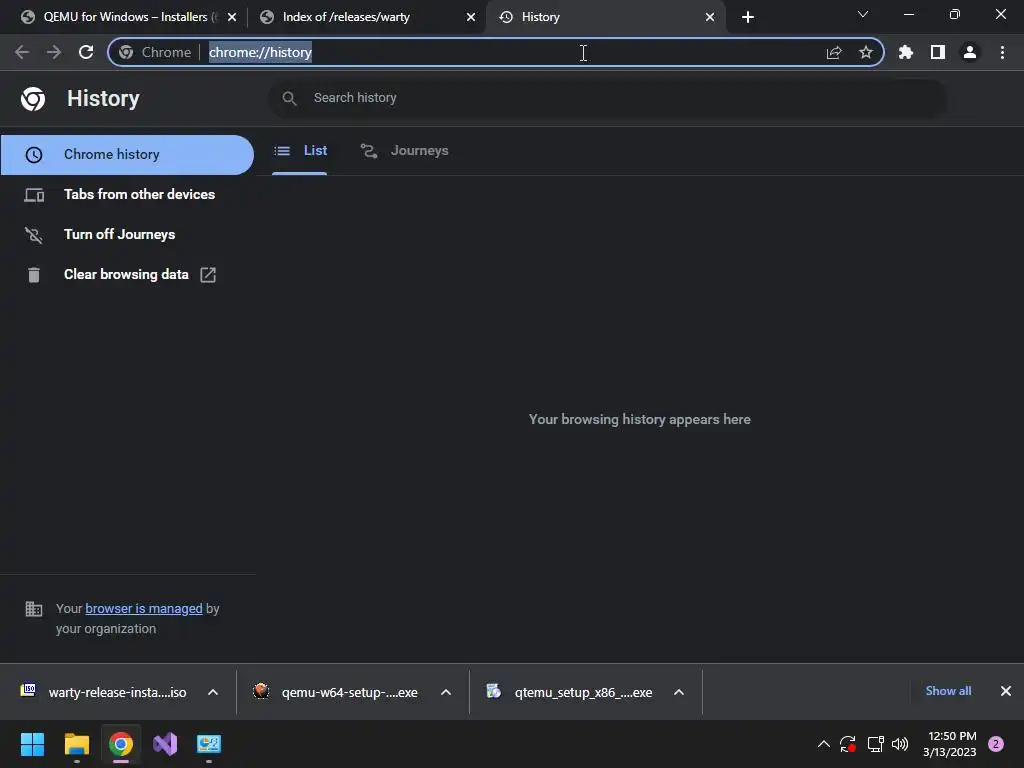Expand options for qtemu_setup_x86 exe download
The width and height of the screenshot is (1024, 768).
(x=679, y=692)
